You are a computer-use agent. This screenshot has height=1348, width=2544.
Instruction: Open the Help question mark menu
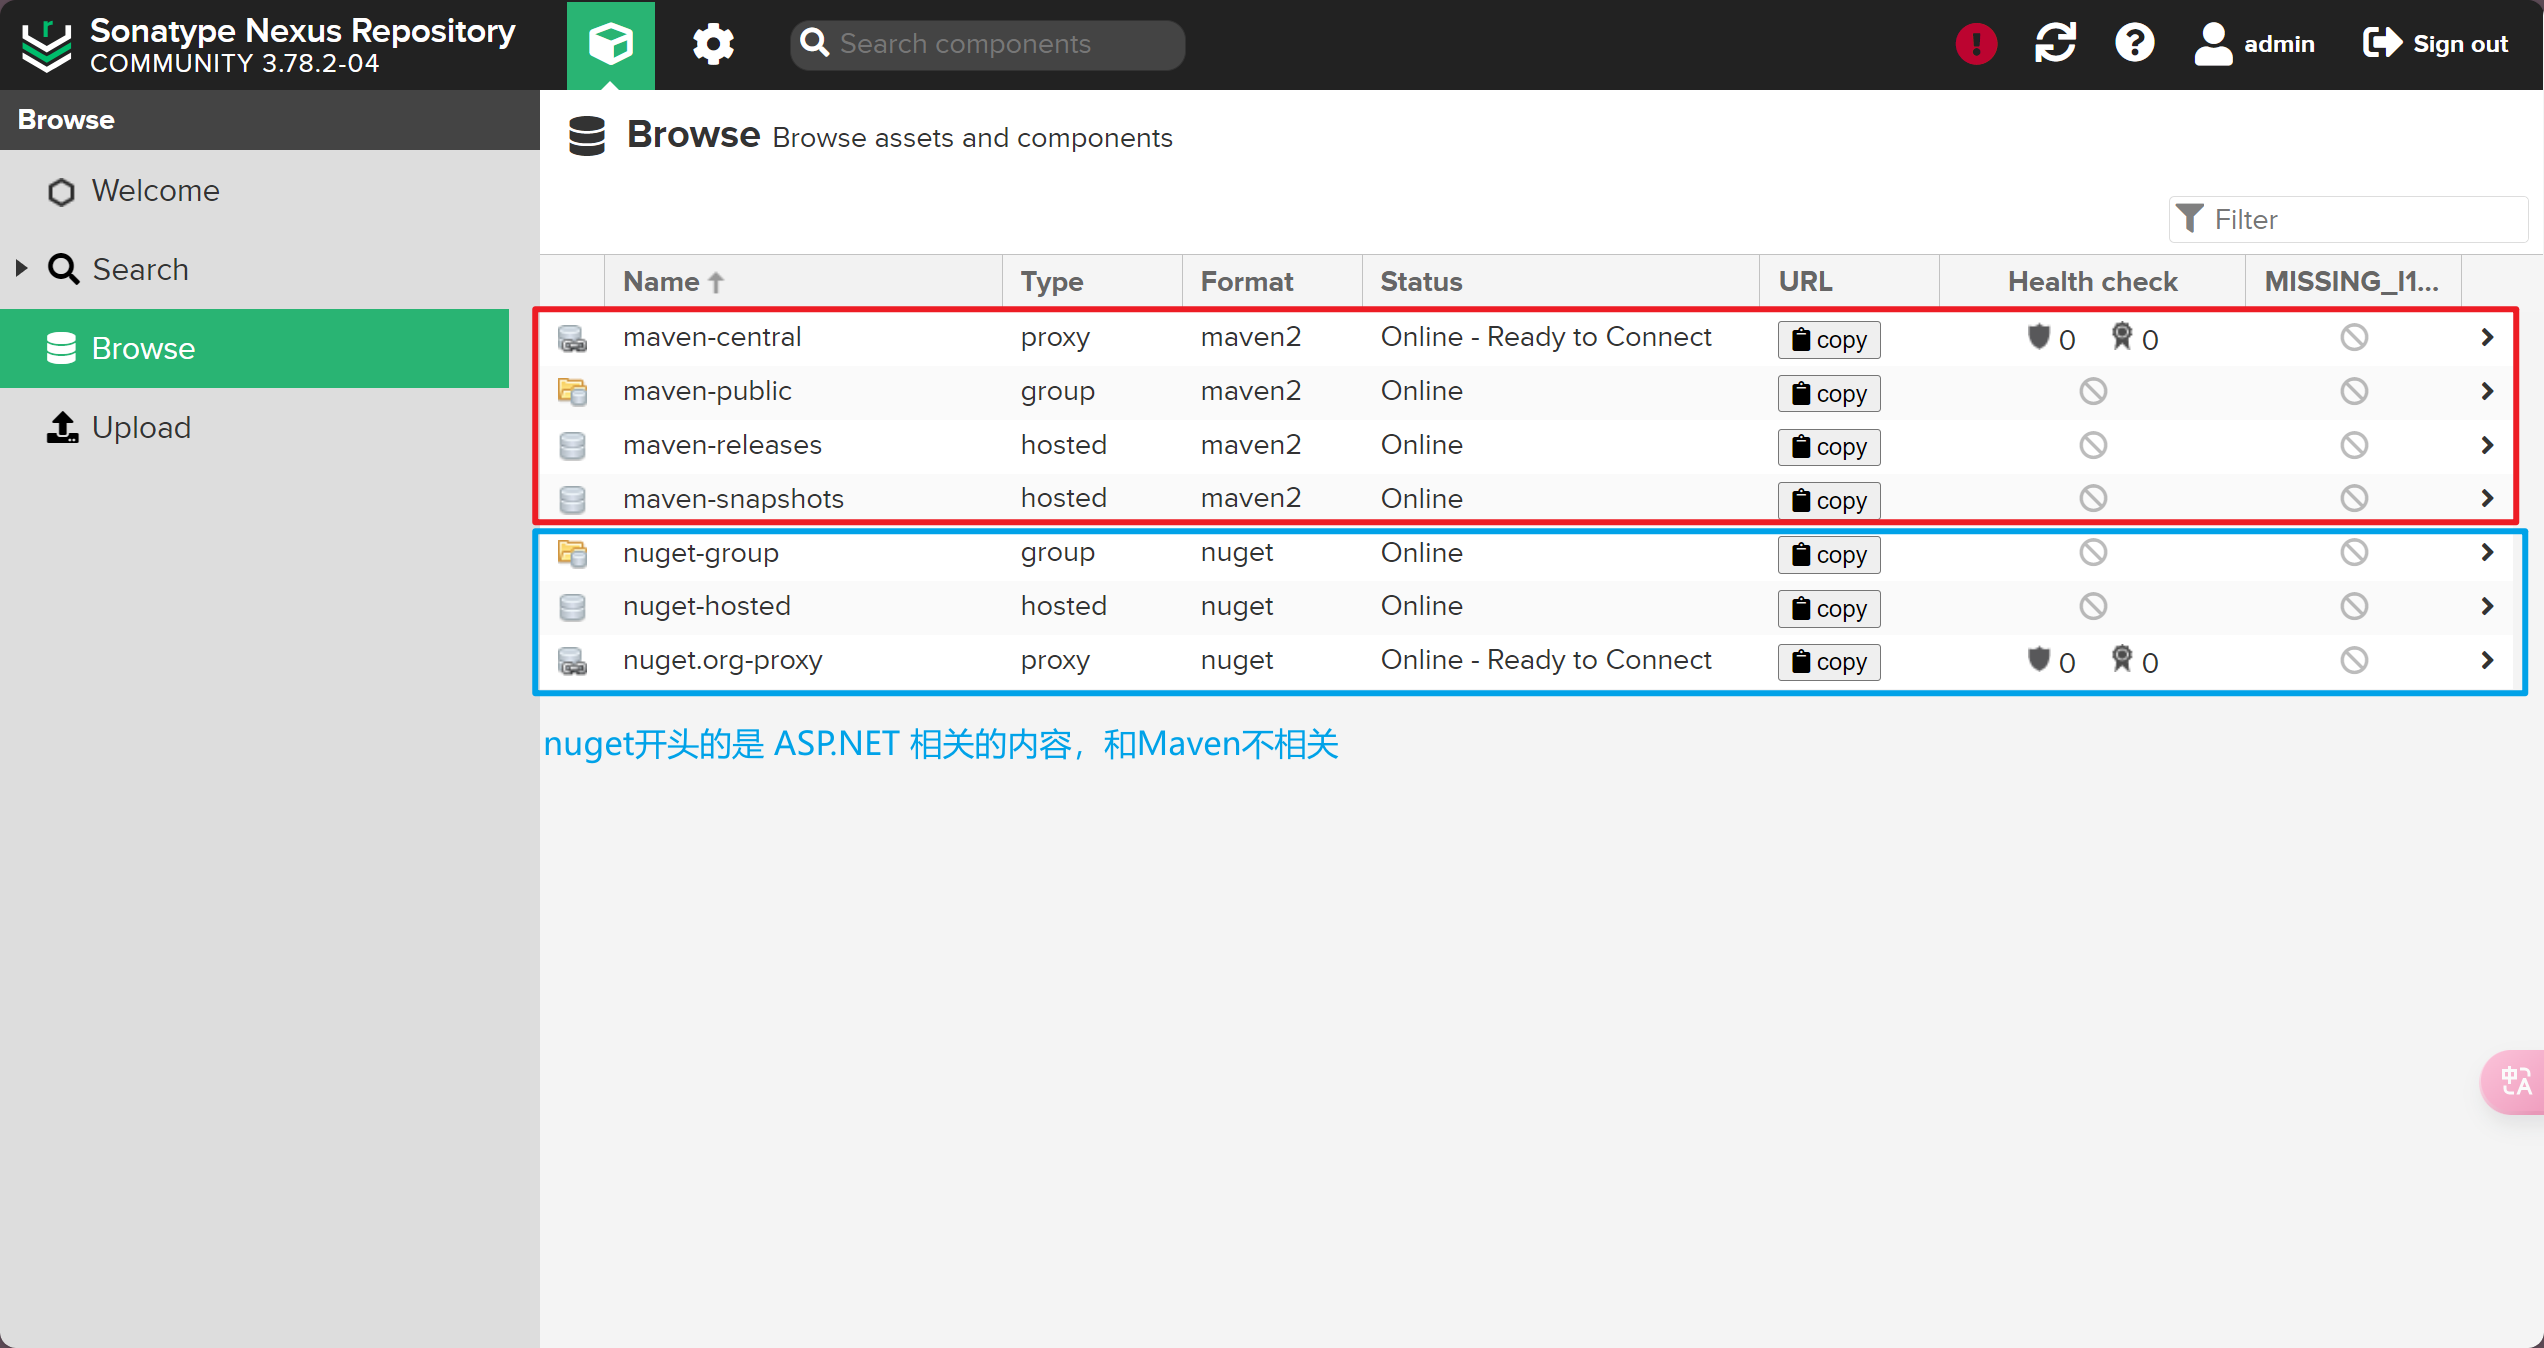[2134, 44]
